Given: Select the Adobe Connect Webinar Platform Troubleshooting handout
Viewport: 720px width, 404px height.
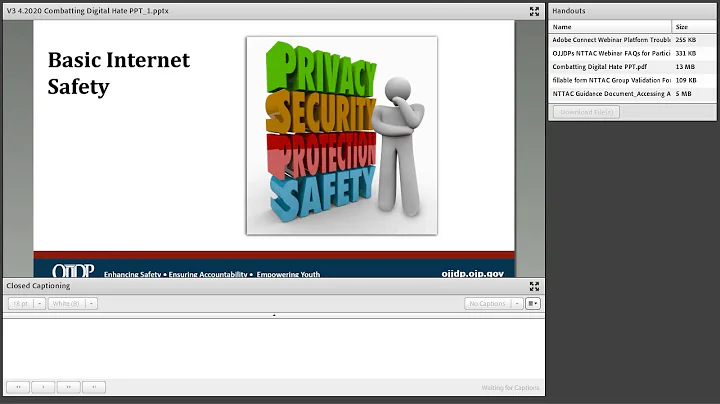Looking at the screenshot, I should point(632,40).
